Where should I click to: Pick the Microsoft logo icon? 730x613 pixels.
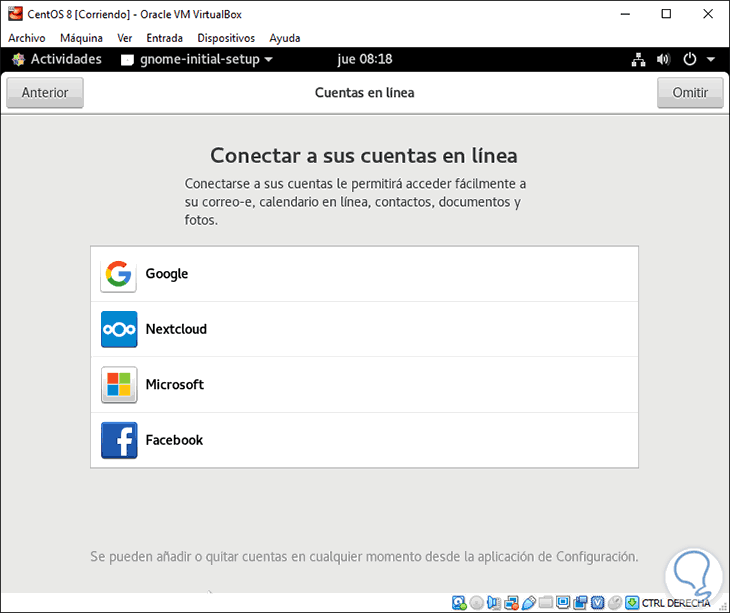click(x=119, y=384)
